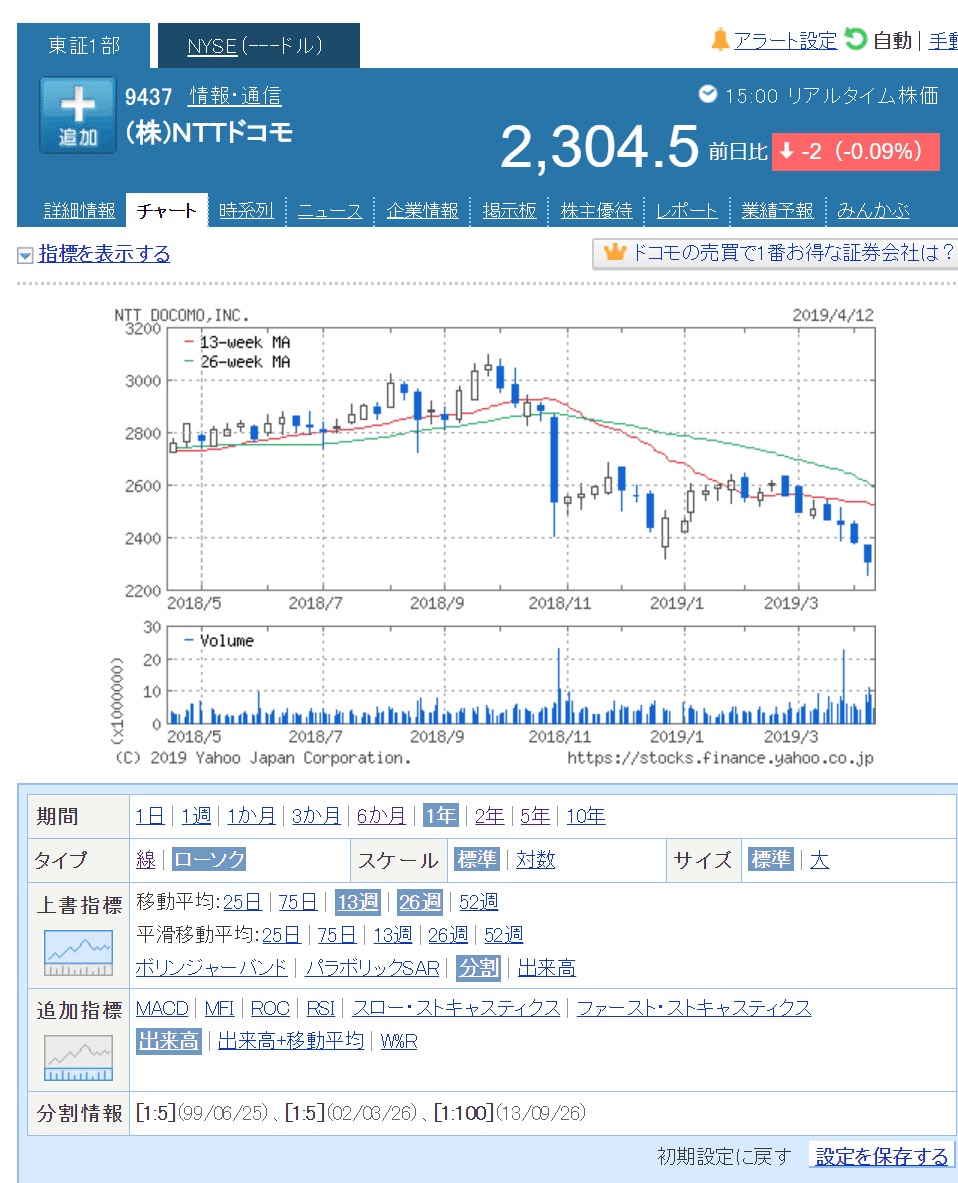Screen dimensions: 958x1183
Task: Toggle the 分割 overlay indicator
Action: coord(477,968)
